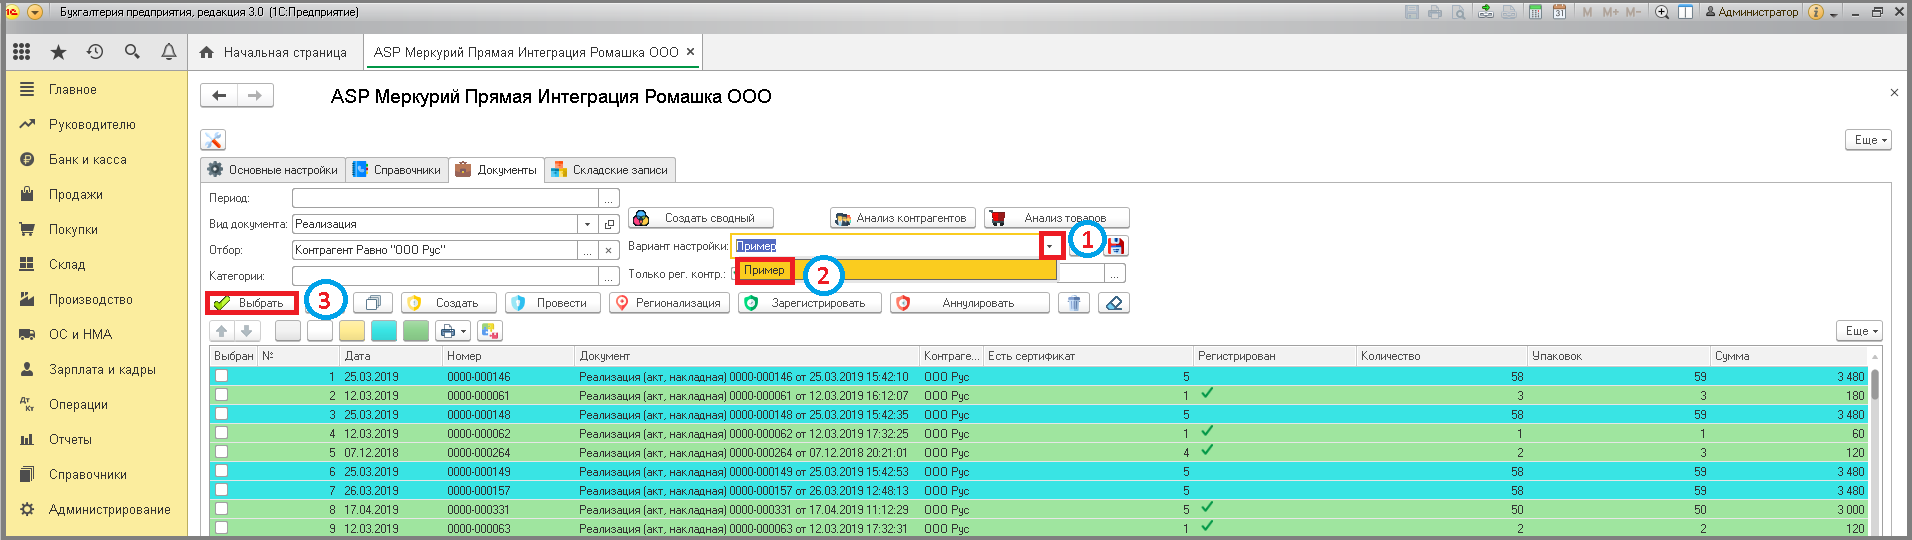Viewport: 1912px width, 540px height.
Task: Move row up with arrow icon
Action: (222, 330)
